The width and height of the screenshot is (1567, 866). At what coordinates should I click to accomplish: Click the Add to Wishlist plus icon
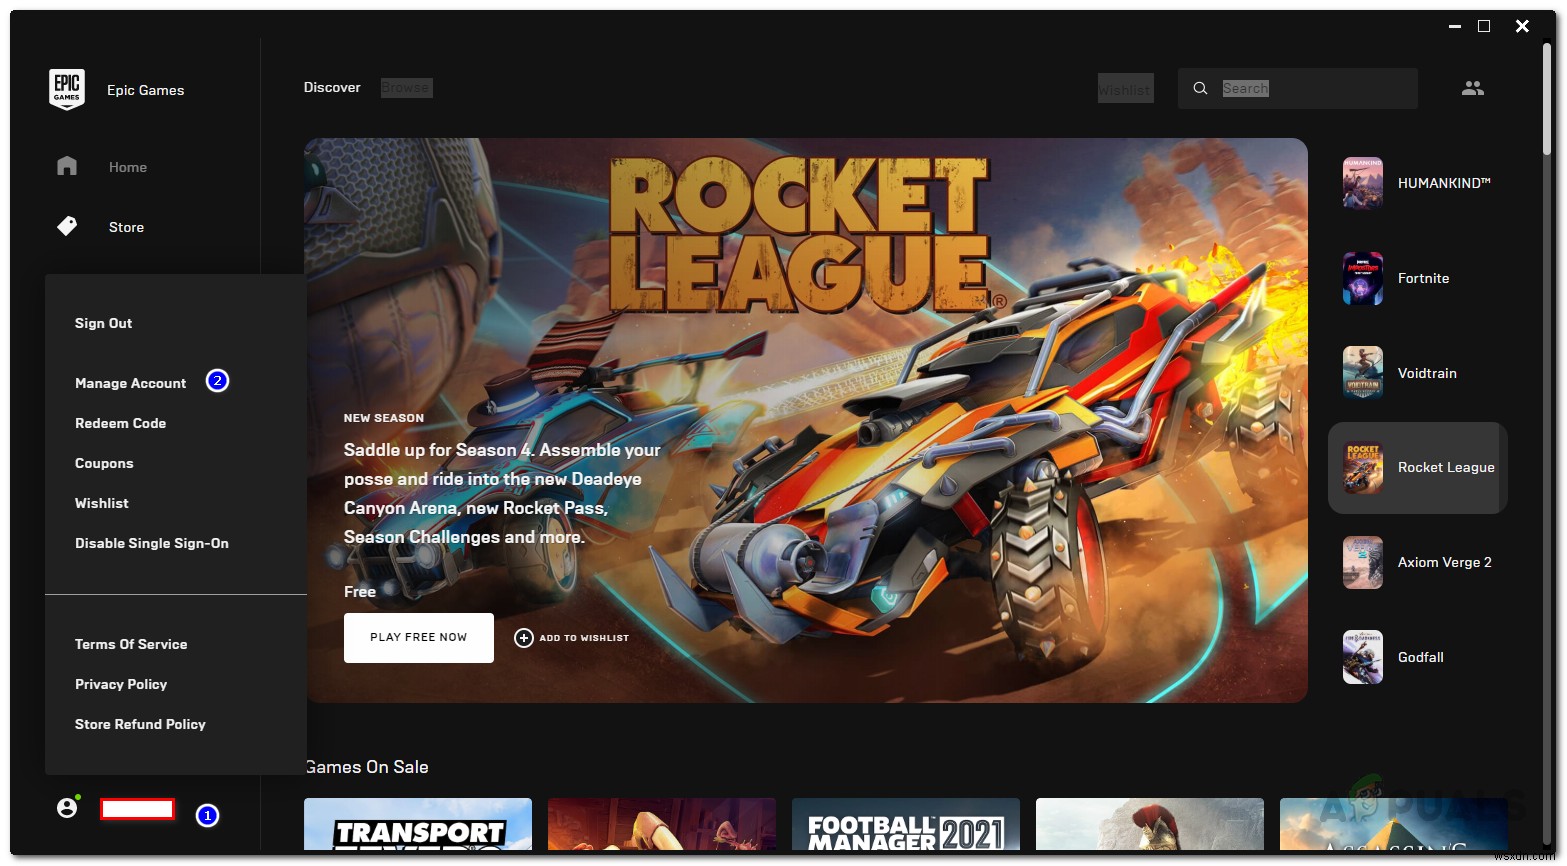pos(524,637)
